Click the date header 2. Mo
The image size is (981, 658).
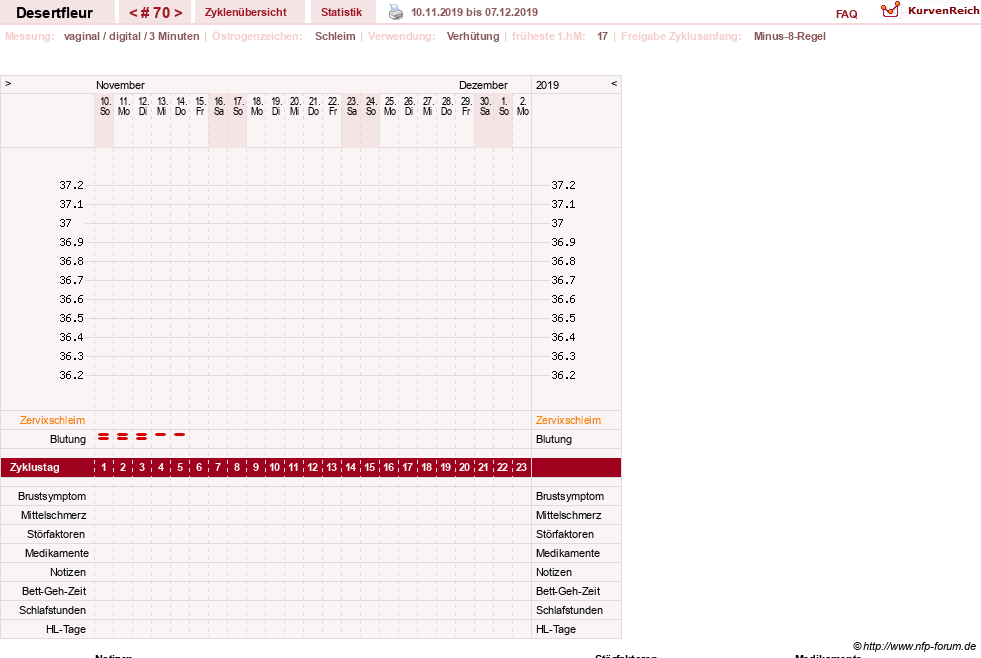(523, 106)
